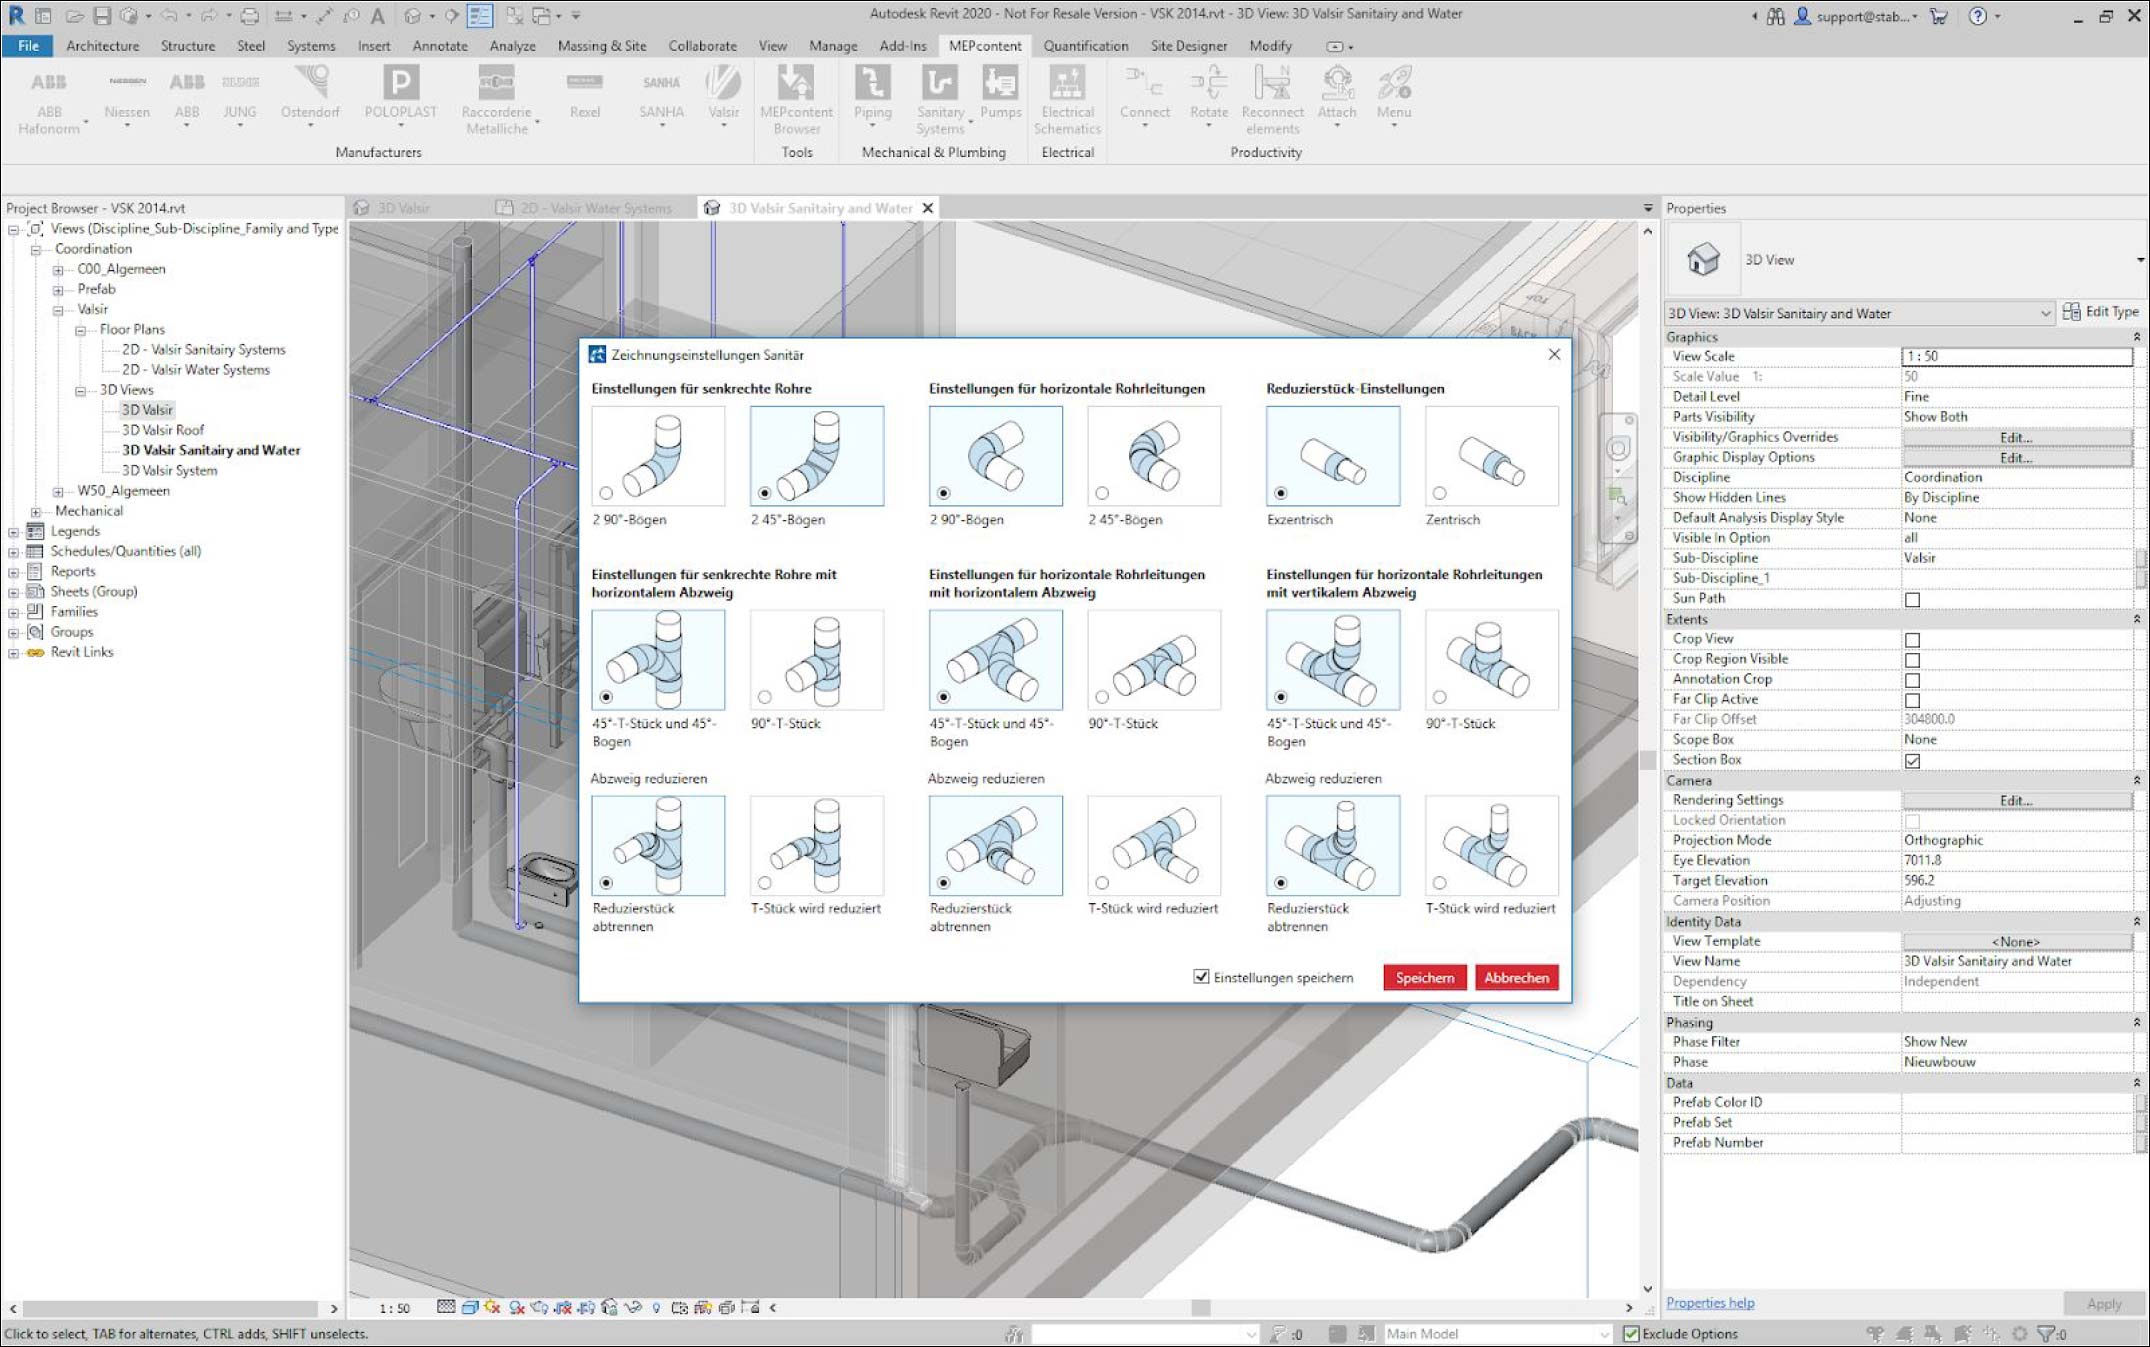Click the 3D view cube icon in Properties
Viewport: 2150px width, 1347px height.
[x=1703, y=259]
